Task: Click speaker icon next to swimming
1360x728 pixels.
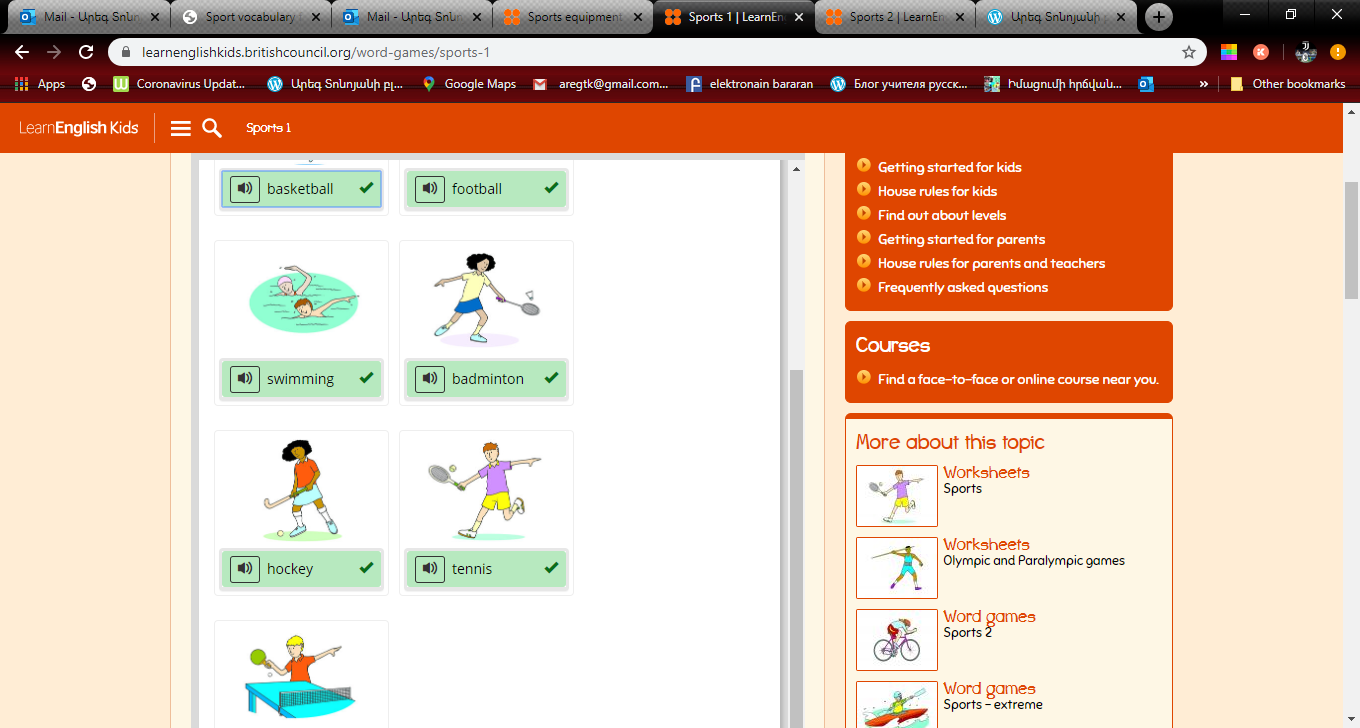Action: coord(245,379)
